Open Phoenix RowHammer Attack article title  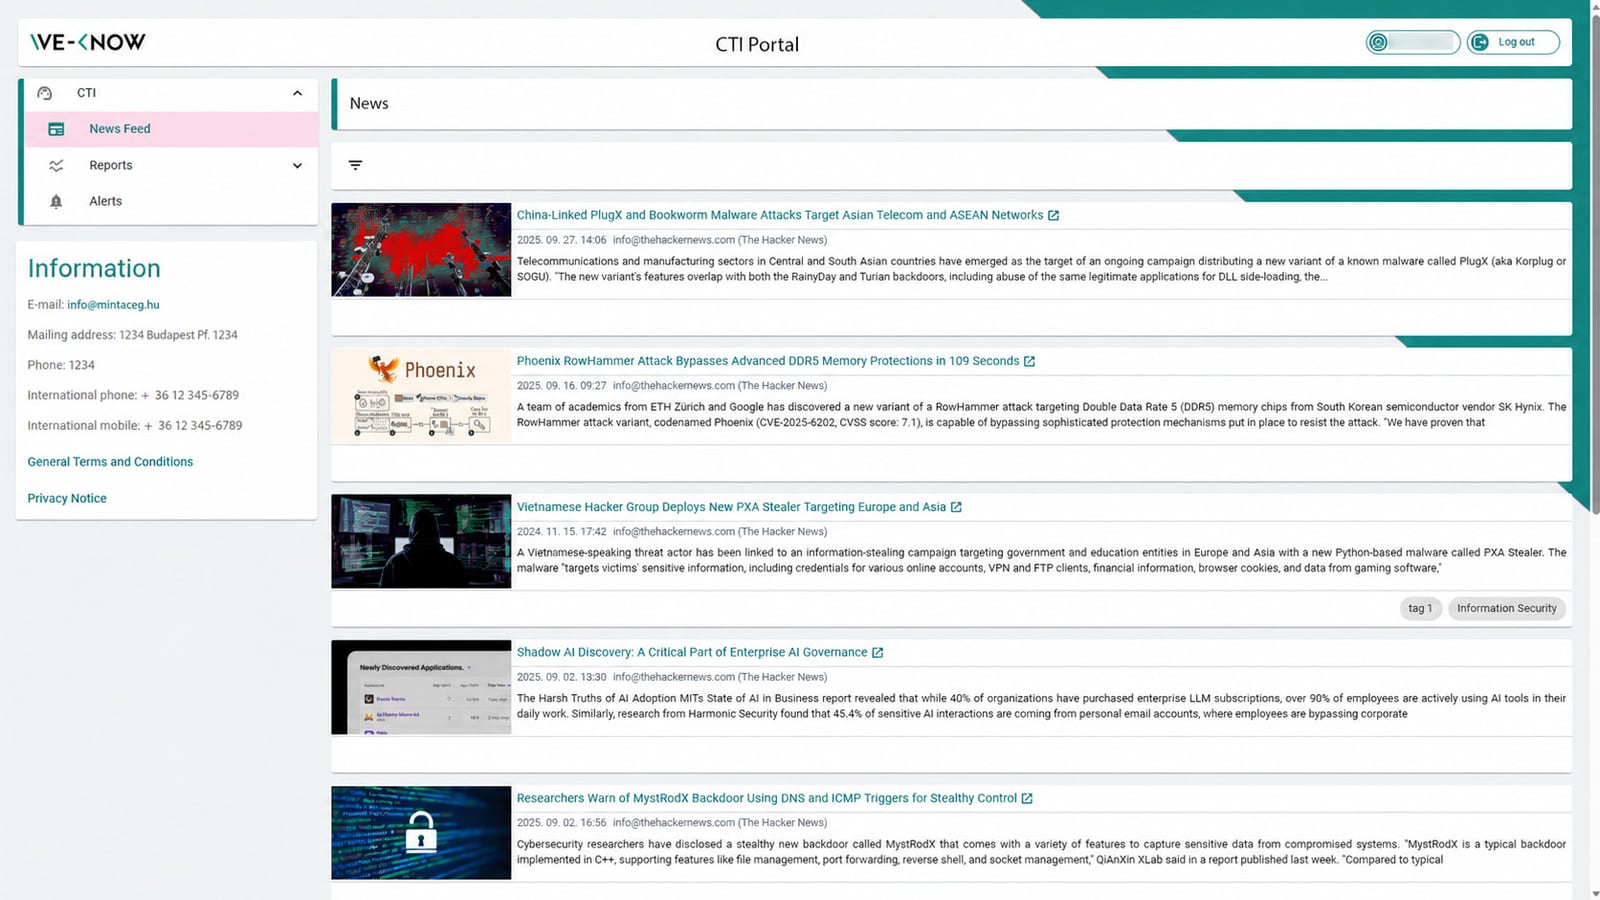coord(768,361)
